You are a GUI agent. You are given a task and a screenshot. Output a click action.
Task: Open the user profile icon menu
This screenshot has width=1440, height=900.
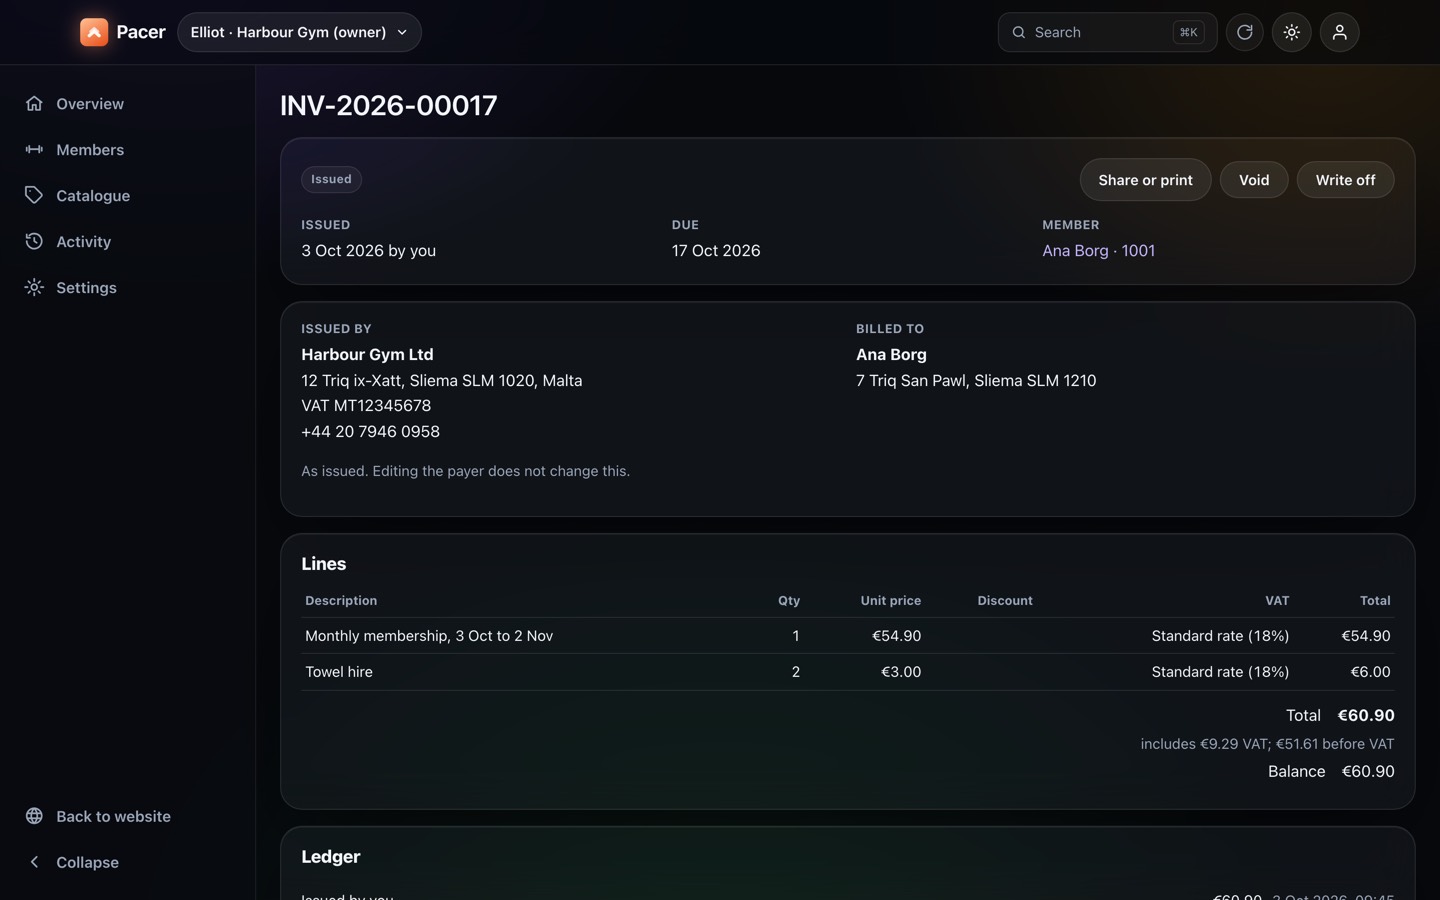pyautogui.click(x=1339, y=32)
